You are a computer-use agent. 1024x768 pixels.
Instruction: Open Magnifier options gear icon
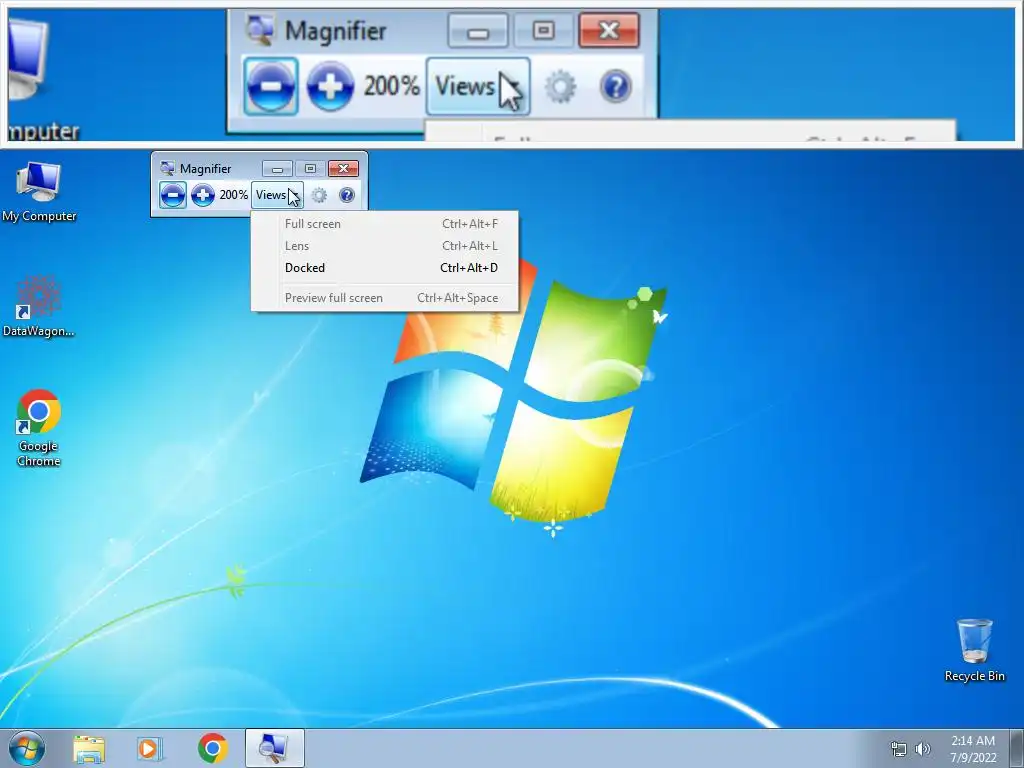319,195
